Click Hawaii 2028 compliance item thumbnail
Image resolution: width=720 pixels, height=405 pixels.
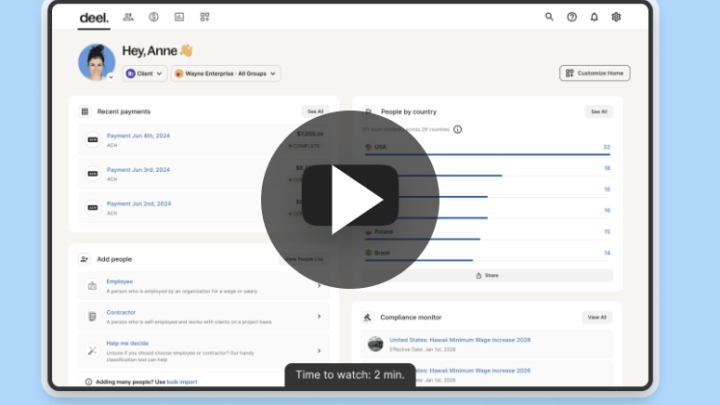[375, 344]
